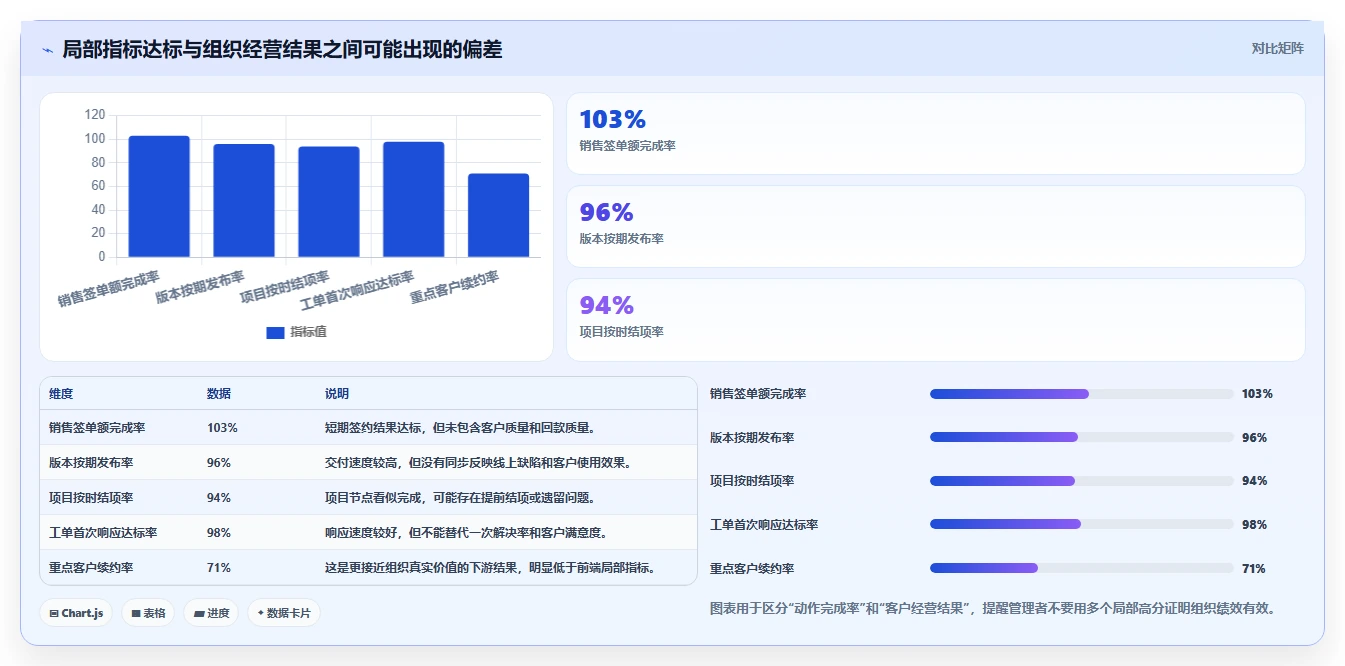
Task: Select the 94% 项目按时结项率 data card
Action: coord(935,320)
